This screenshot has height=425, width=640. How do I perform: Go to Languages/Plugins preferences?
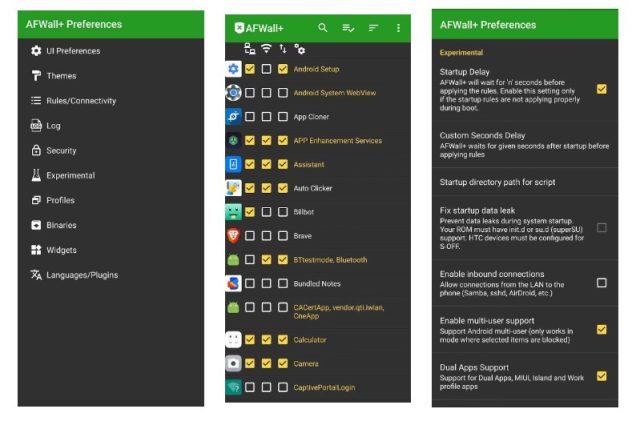[81, 274]
